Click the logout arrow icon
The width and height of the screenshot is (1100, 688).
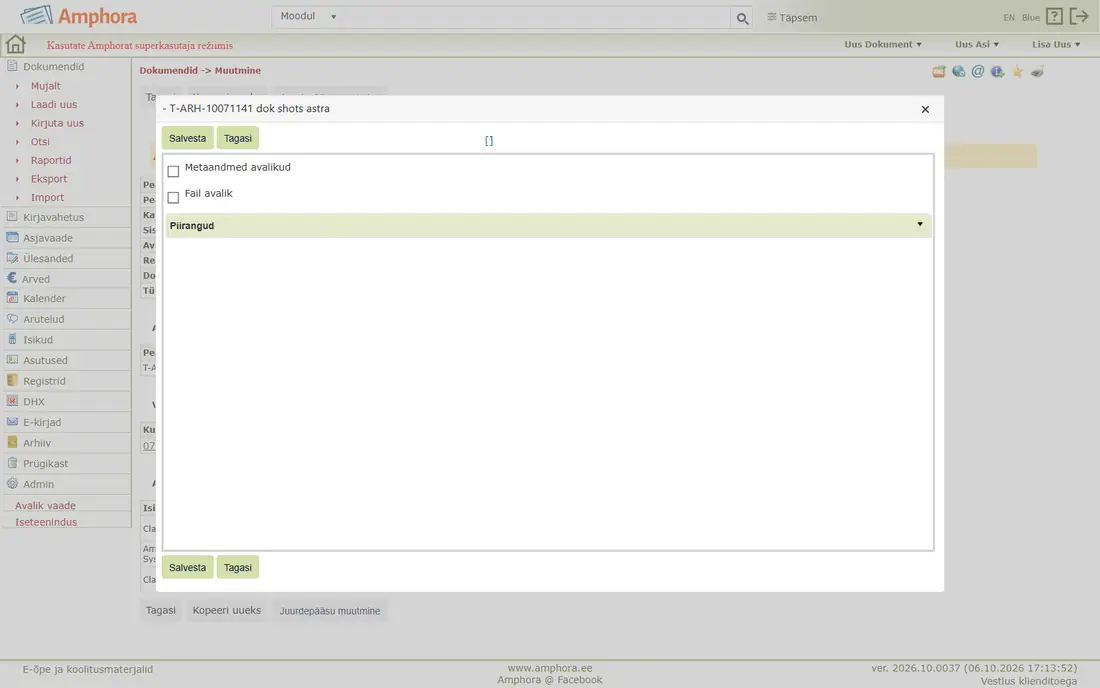1079,16
